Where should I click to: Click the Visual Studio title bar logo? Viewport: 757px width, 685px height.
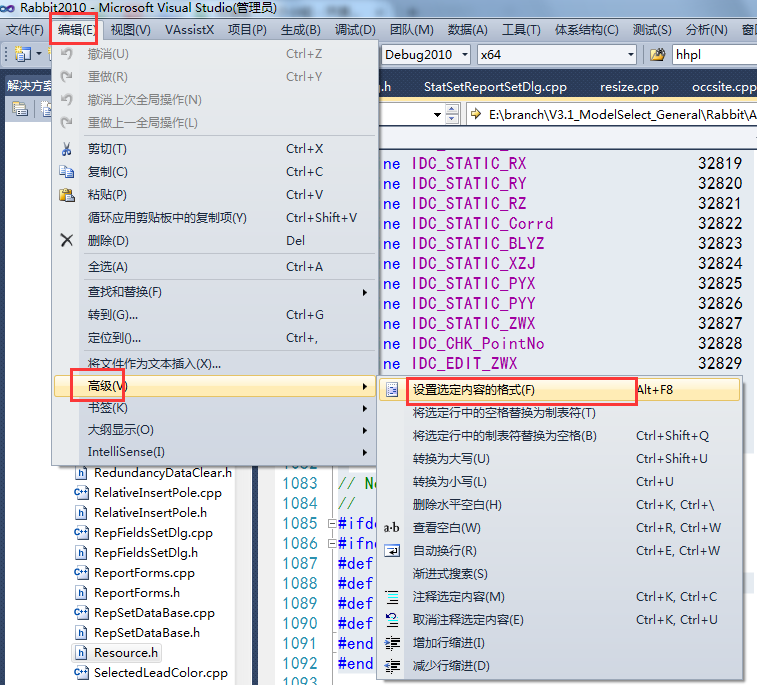[x=7, y=8]
